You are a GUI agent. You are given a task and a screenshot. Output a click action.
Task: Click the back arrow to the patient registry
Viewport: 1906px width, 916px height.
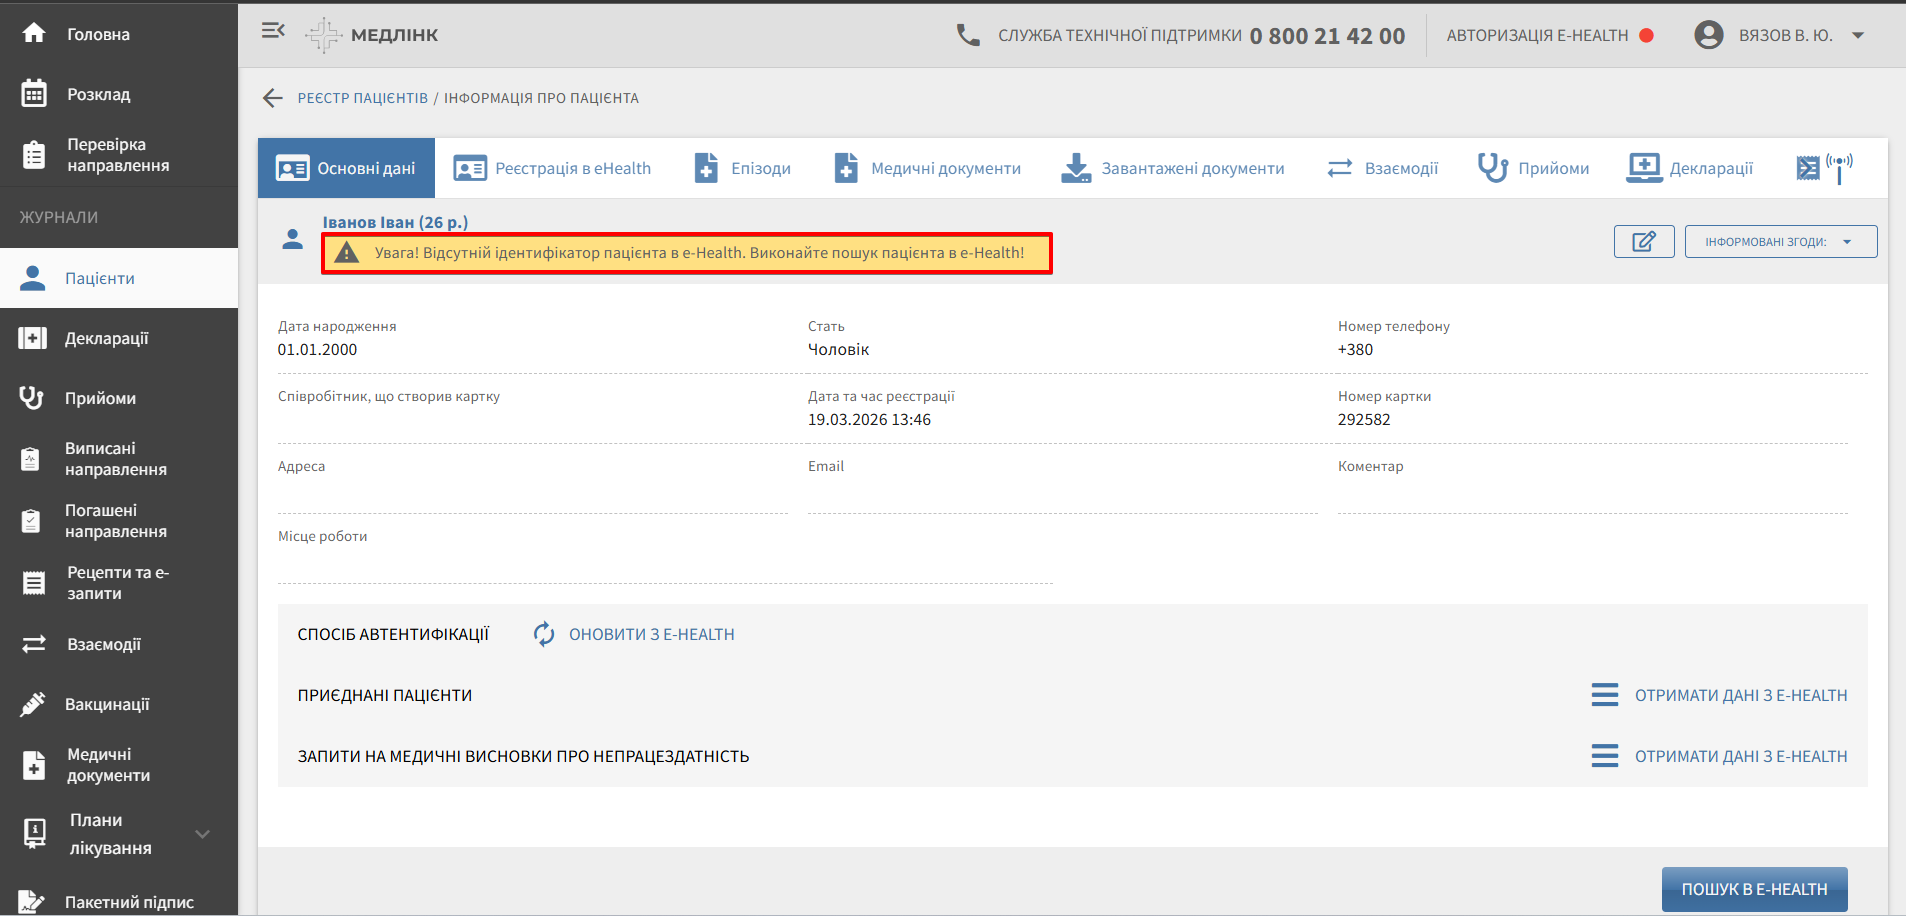[x=272, y=98]
